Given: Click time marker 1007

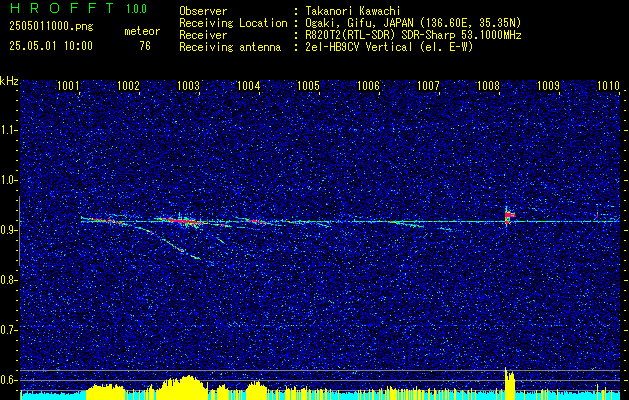Looking at the screenshot, I should pos(428,85).
